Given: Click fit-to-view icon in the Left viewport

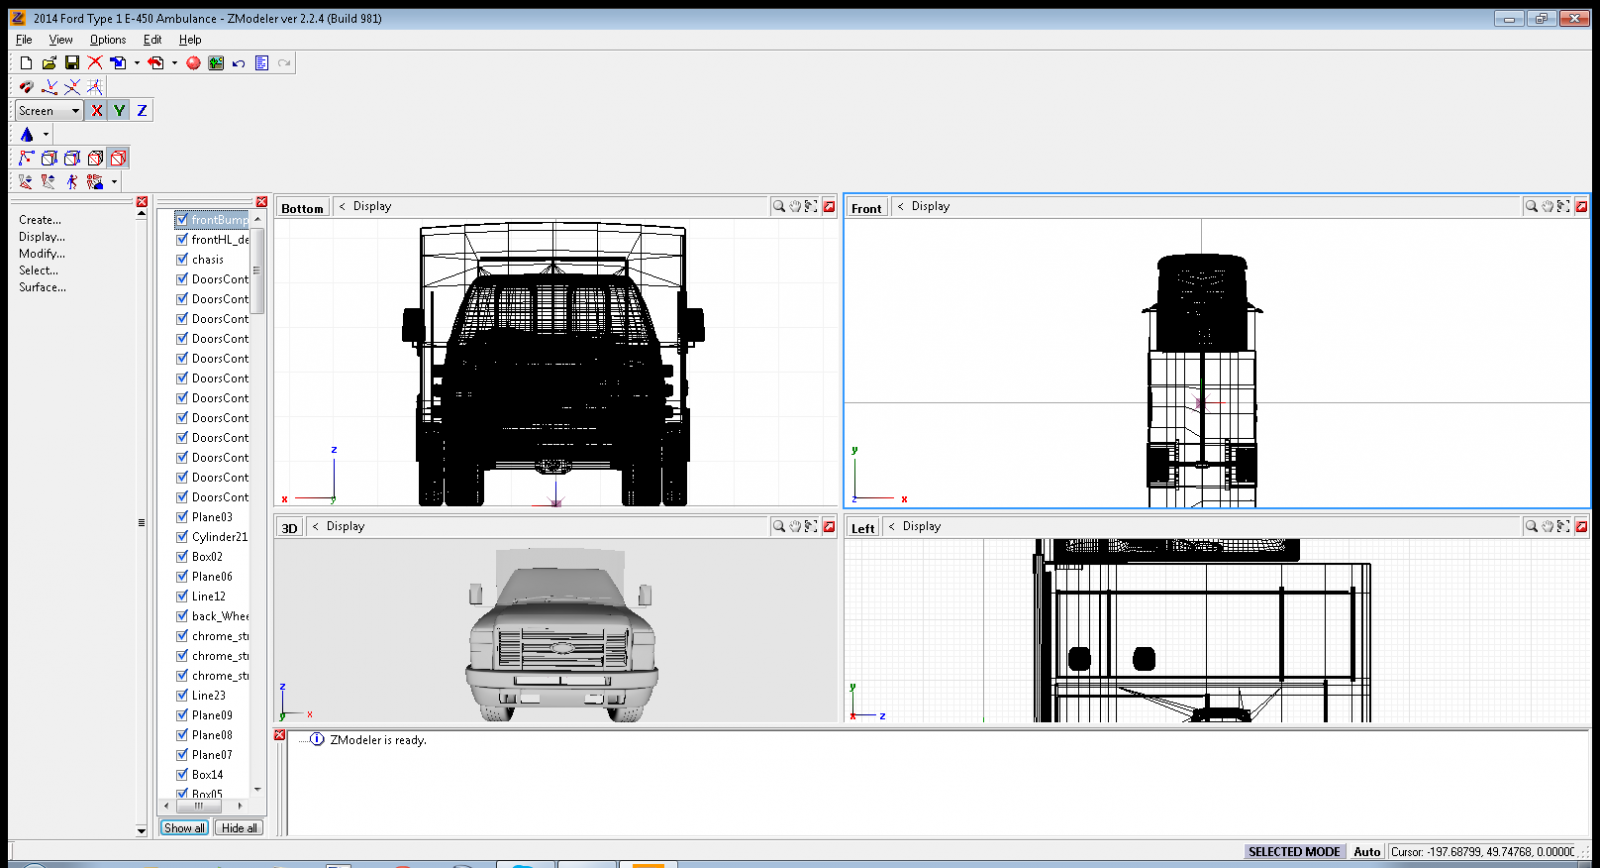Looking at the screenshot, I should [x=1564, y=526].
